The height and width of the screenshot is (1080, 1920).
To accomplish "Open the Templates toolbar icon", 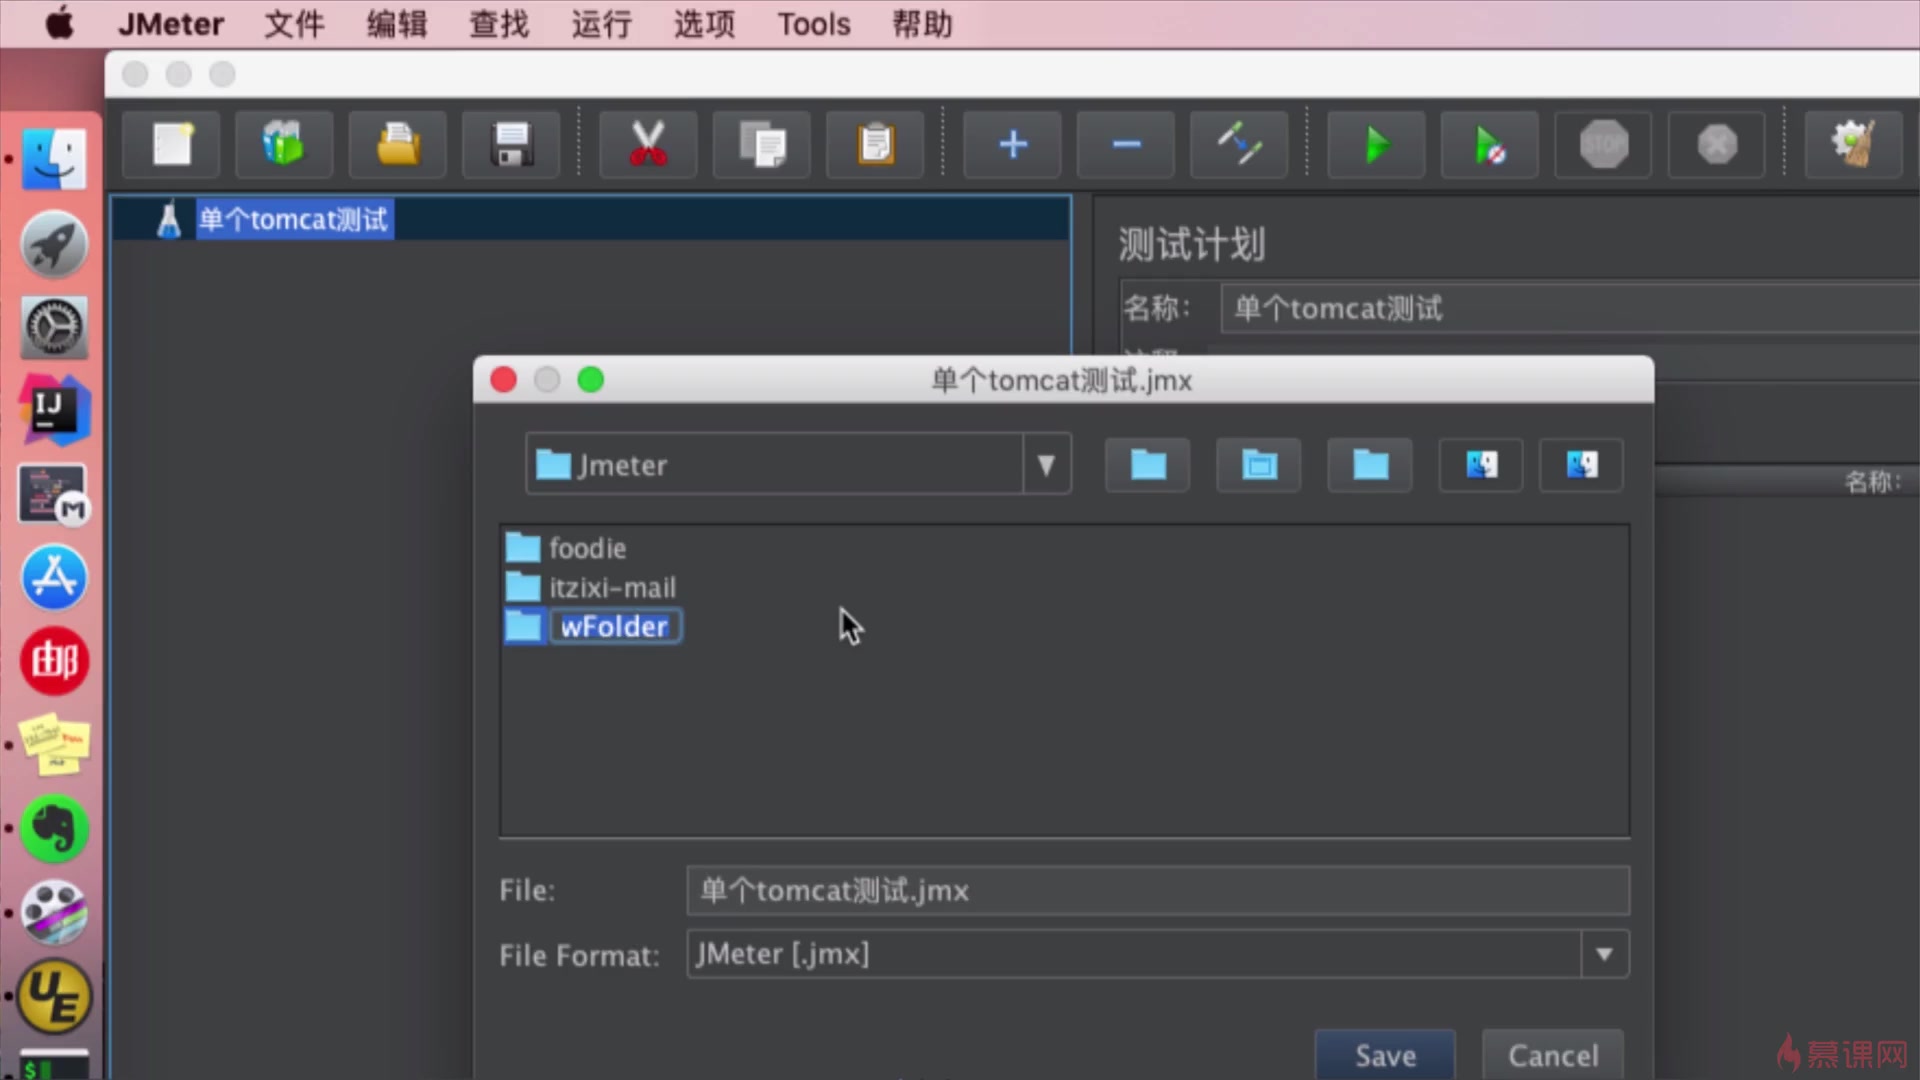I will (284, 145).
